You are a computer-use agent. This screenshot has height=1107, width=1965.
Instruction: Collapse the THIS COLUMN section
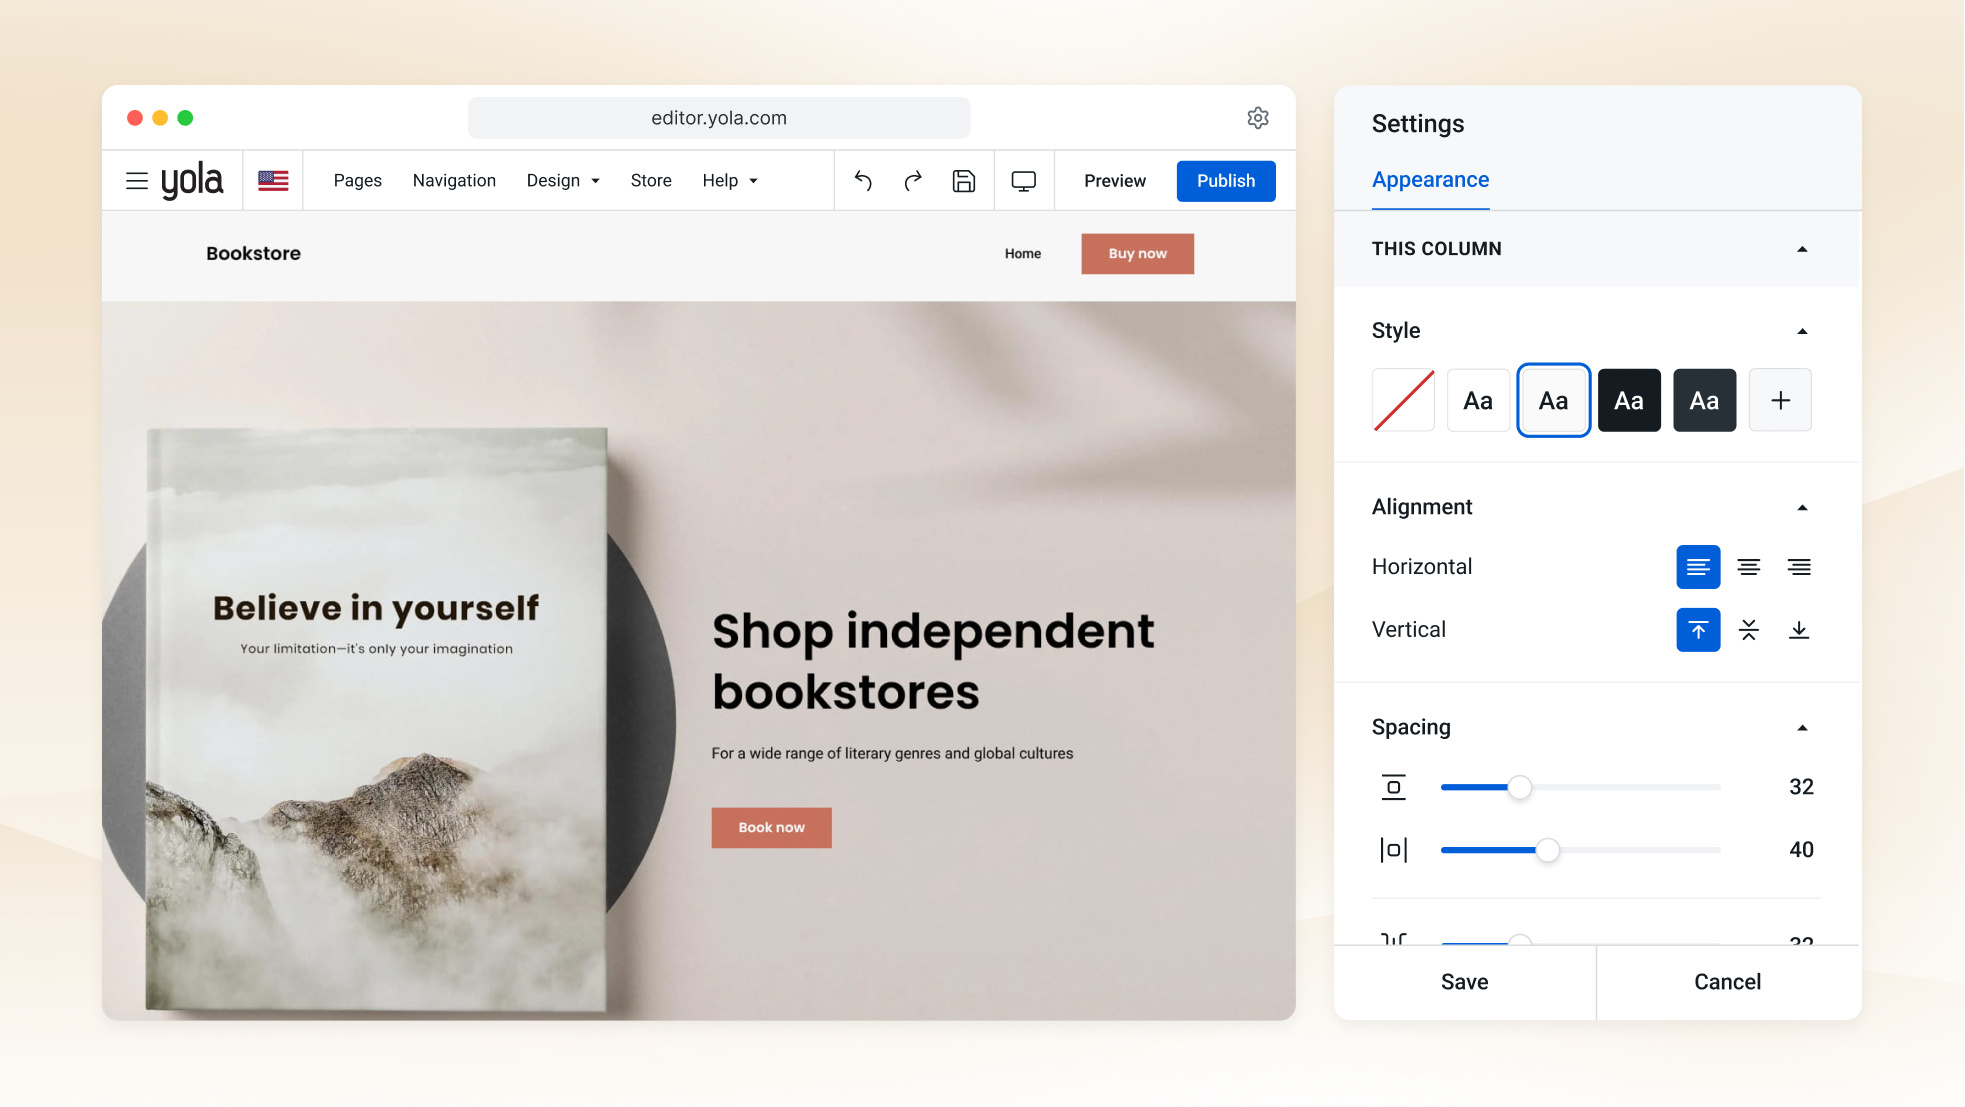point(1802,249)
